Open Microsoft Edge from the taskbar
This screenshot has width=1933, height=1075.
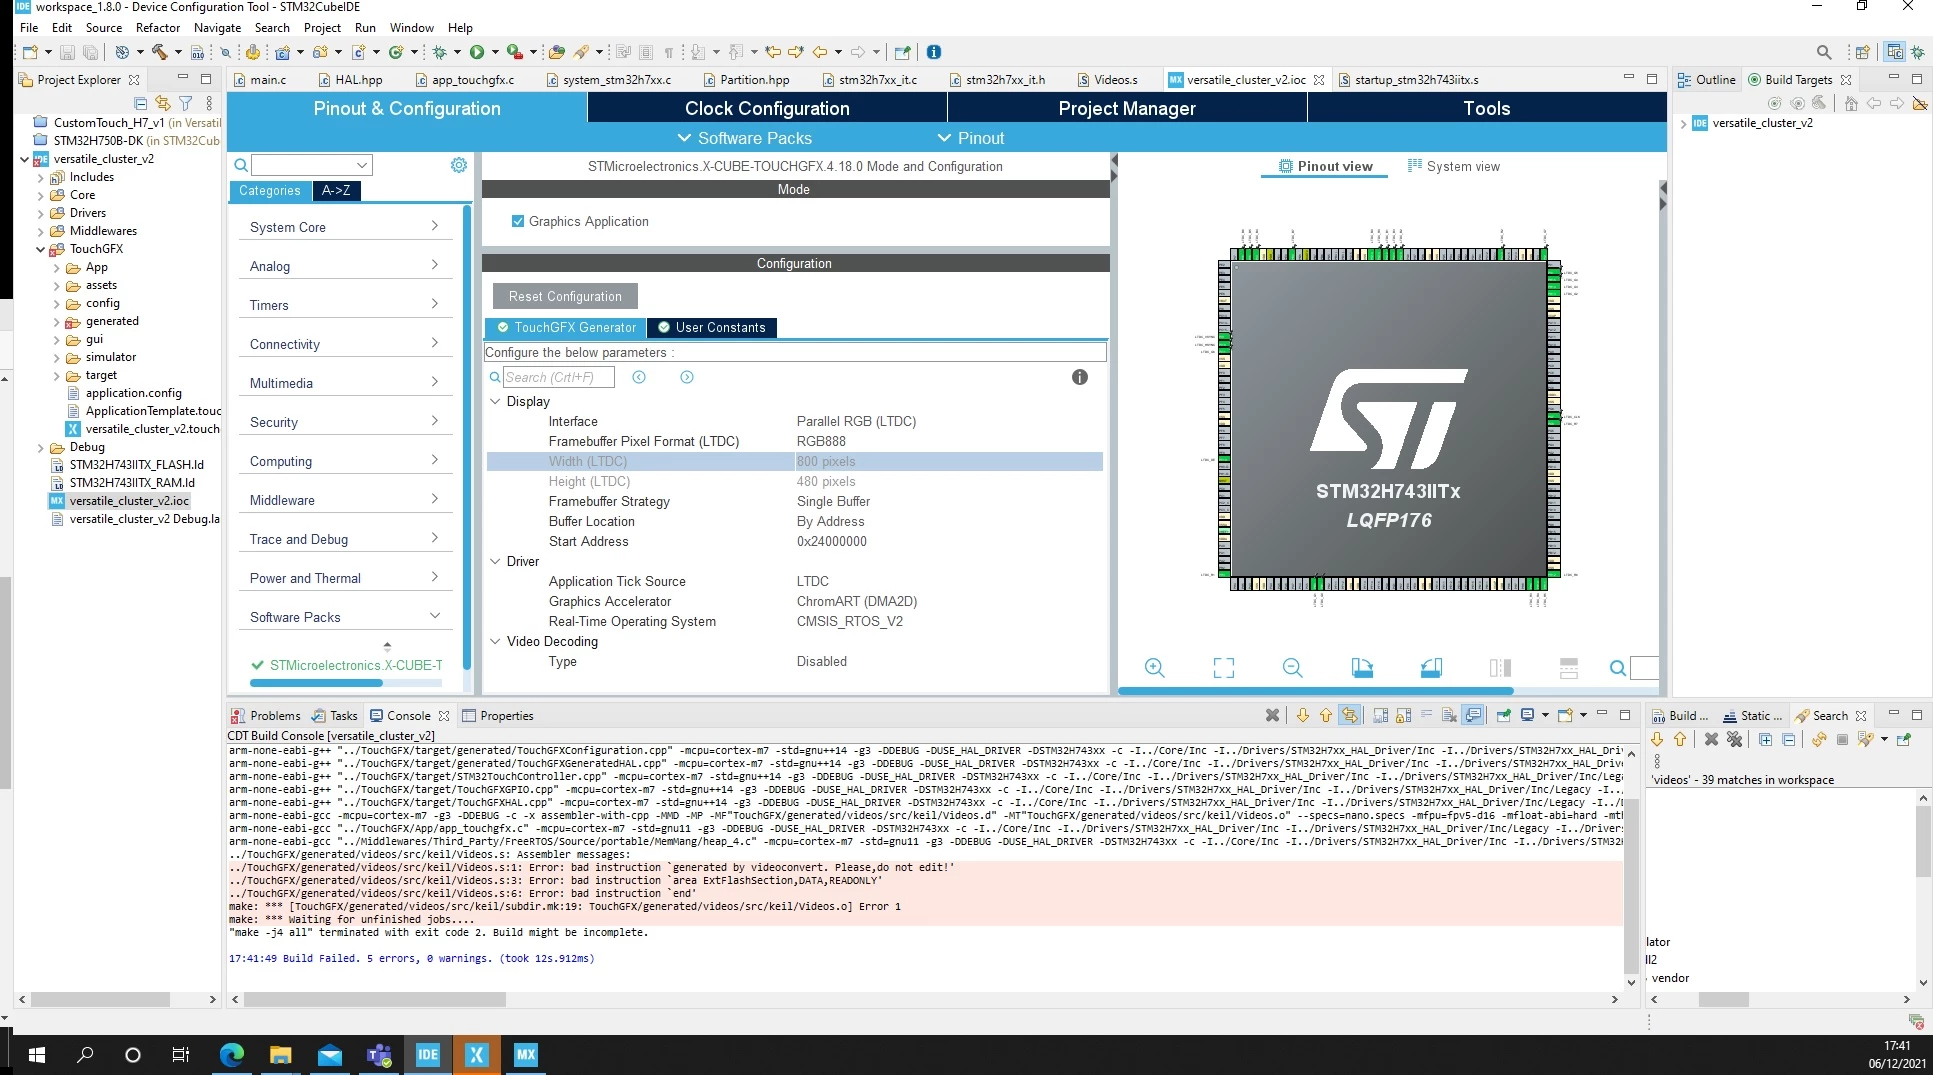[x=231, y=1055]
